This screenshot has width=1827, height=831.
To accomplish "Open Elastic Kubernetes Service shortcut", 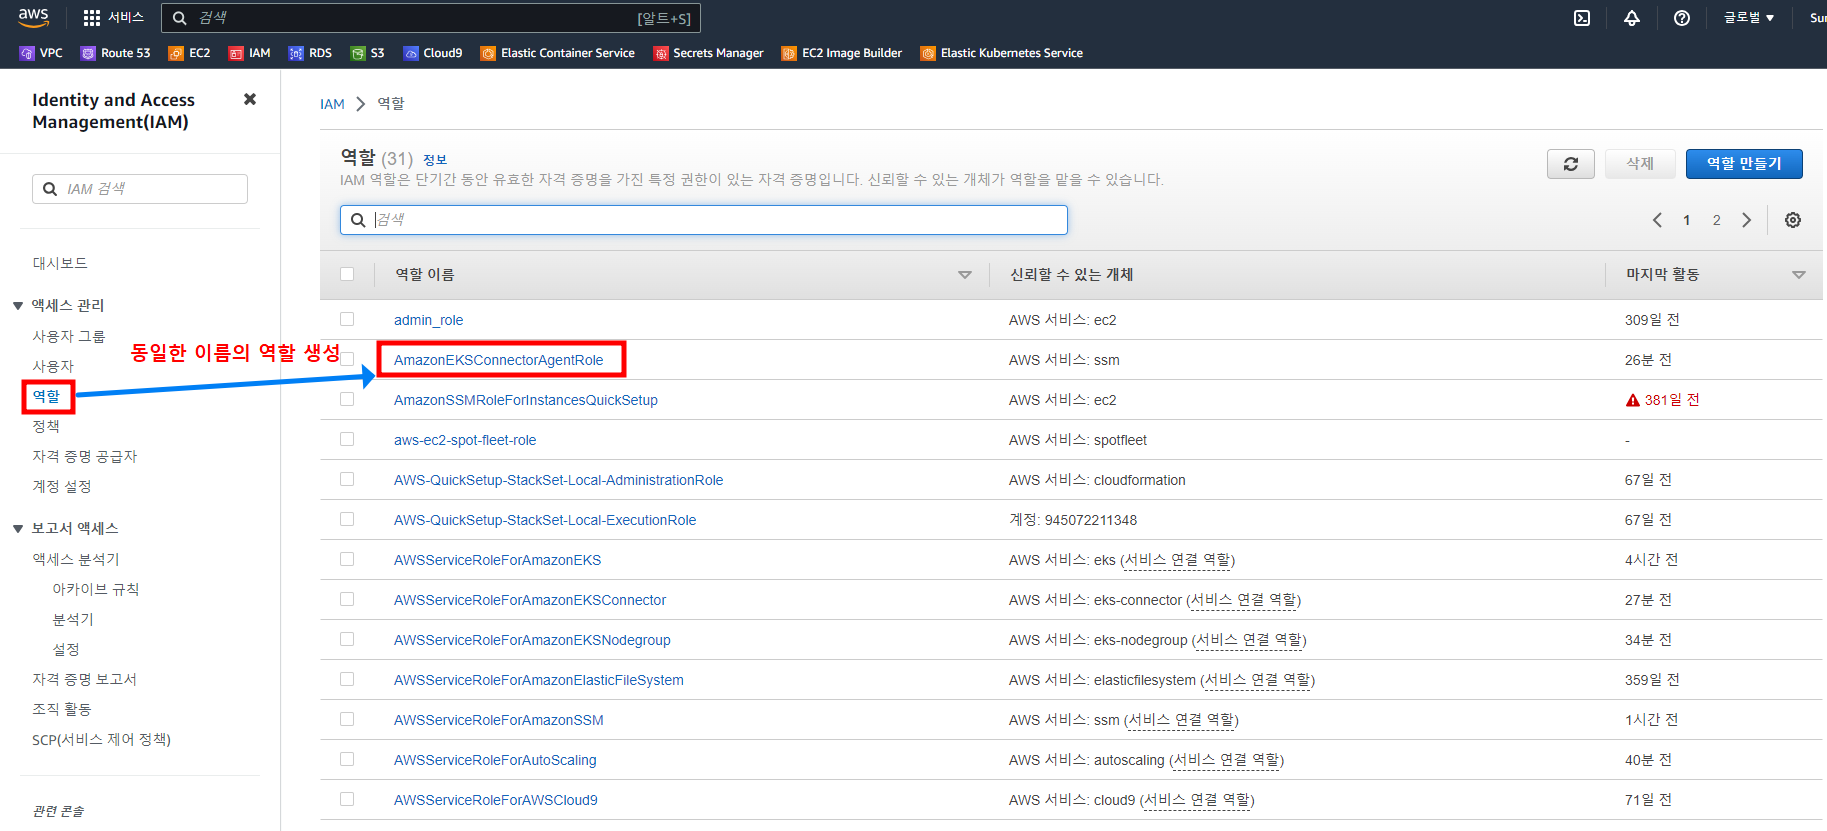I will (x=1002, y=53).
